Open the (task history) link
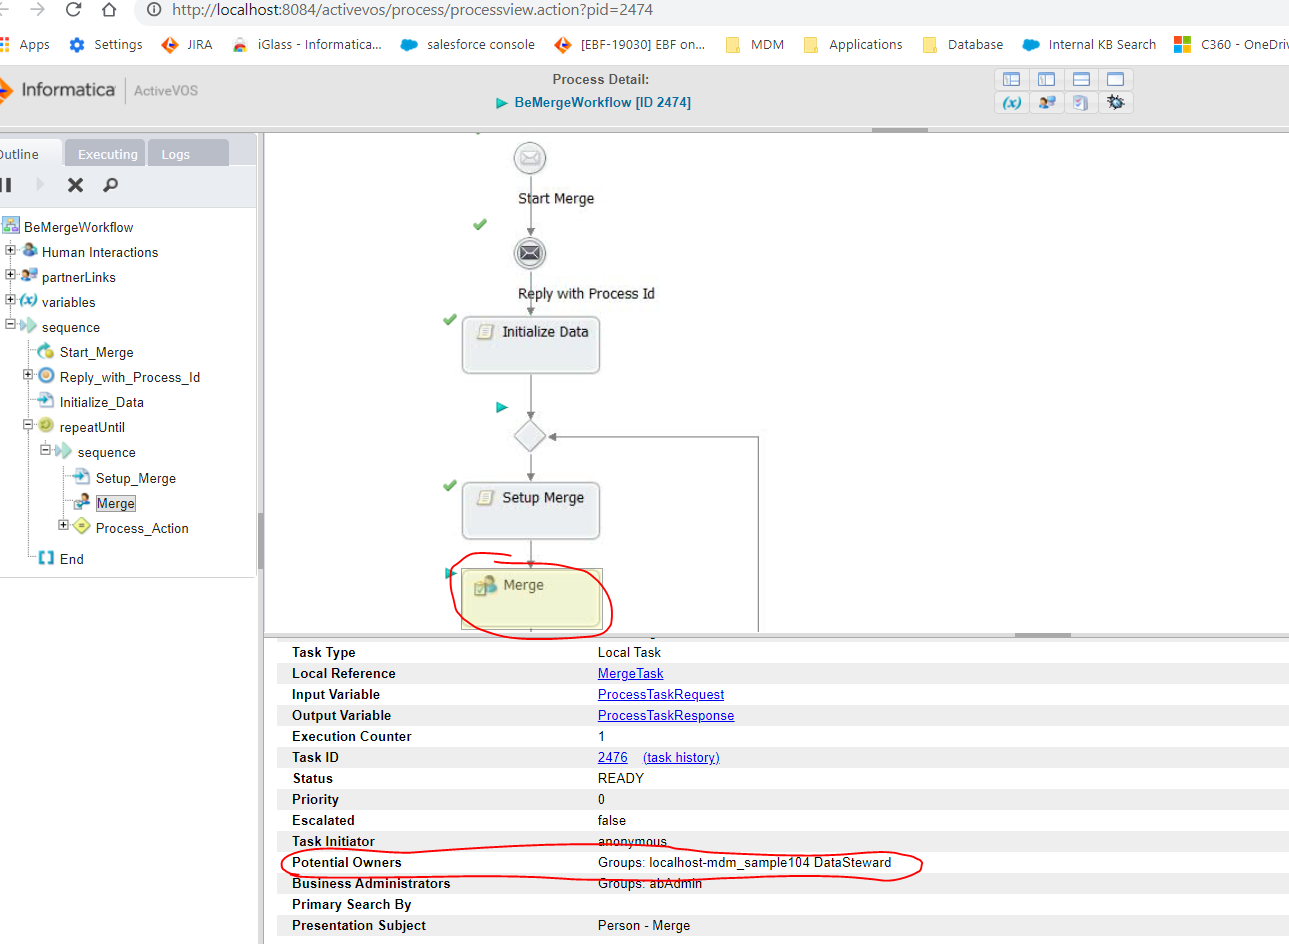This screenshot has width=1289, height=944. pyautogui.click(x=681, y=758)
